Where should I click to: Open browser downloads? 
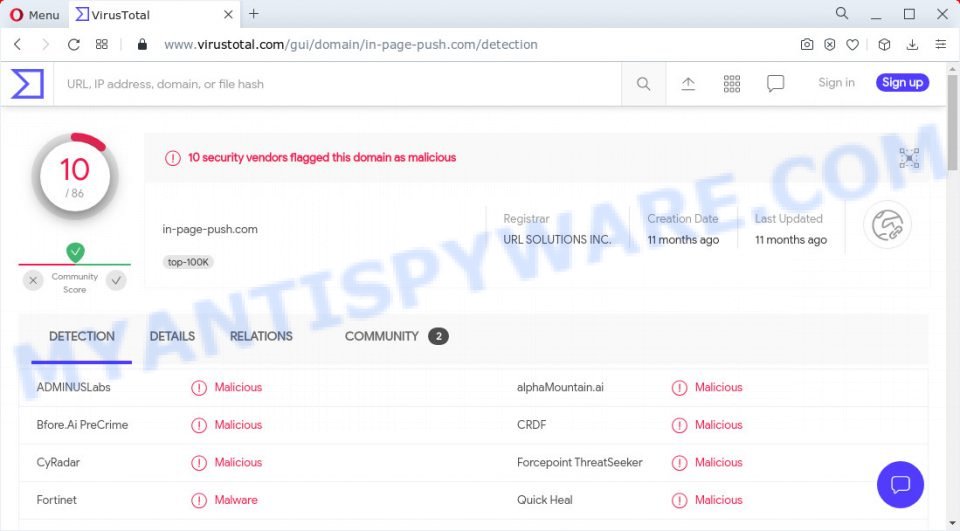(912, 44)
